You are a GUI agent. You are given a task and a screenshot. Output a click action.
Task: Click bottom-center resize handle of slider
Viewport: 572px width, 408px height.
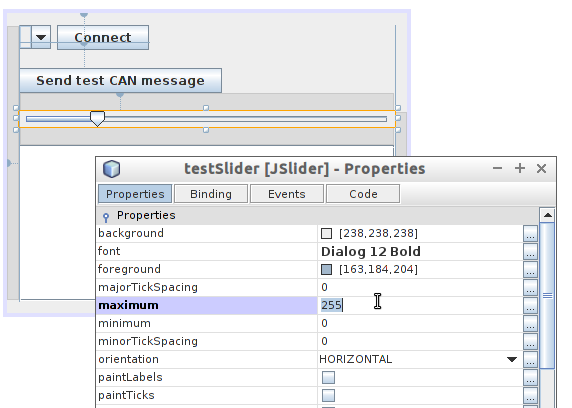[206, 130]
